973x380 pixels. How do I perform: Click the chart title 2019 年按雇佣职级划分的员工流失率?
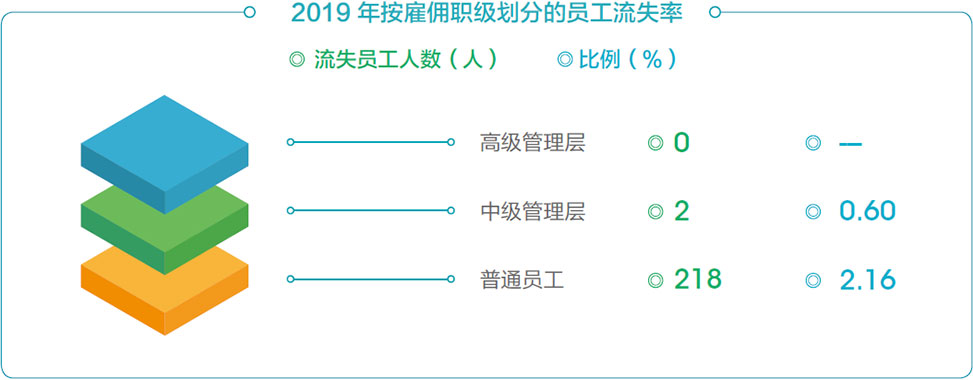point(487,13)
